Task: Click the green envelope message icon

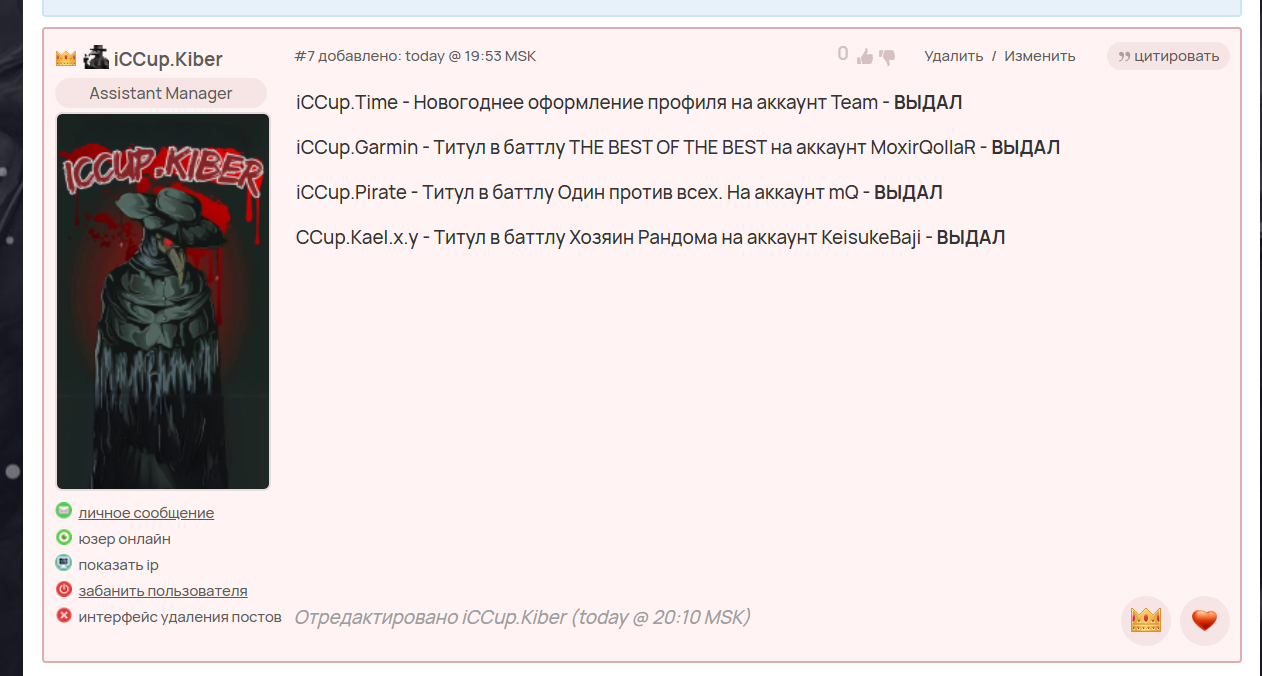Action: coord(64,511)
